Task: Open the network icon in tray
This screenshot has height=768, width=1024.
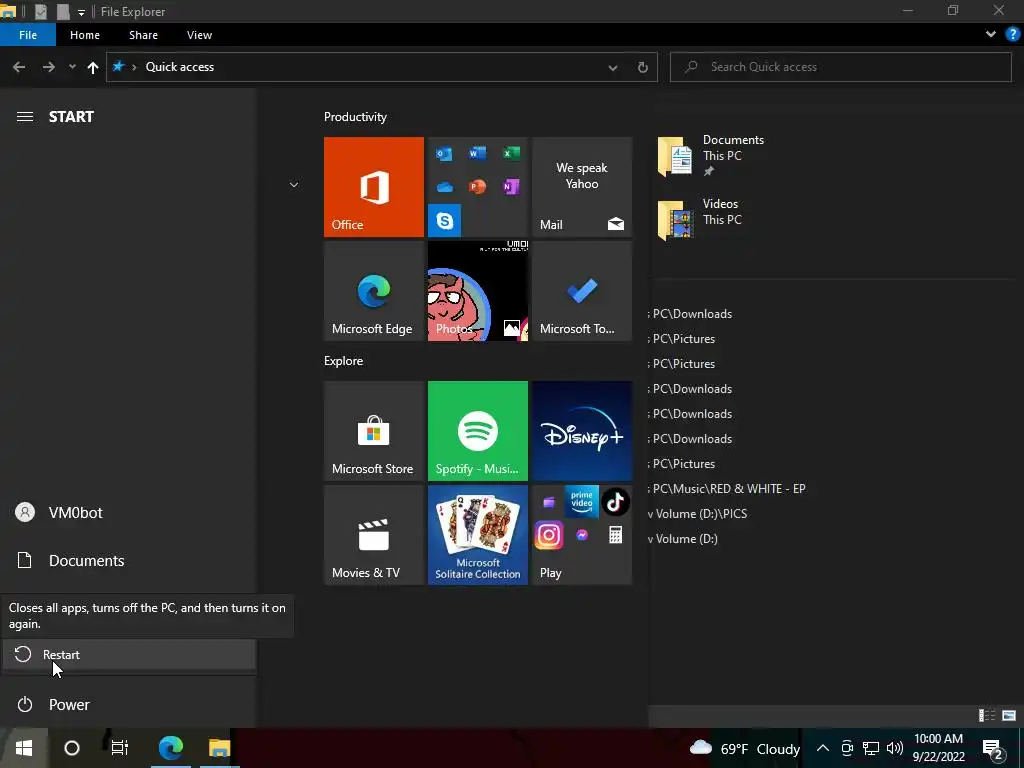Action: click(x=871, y=748)
